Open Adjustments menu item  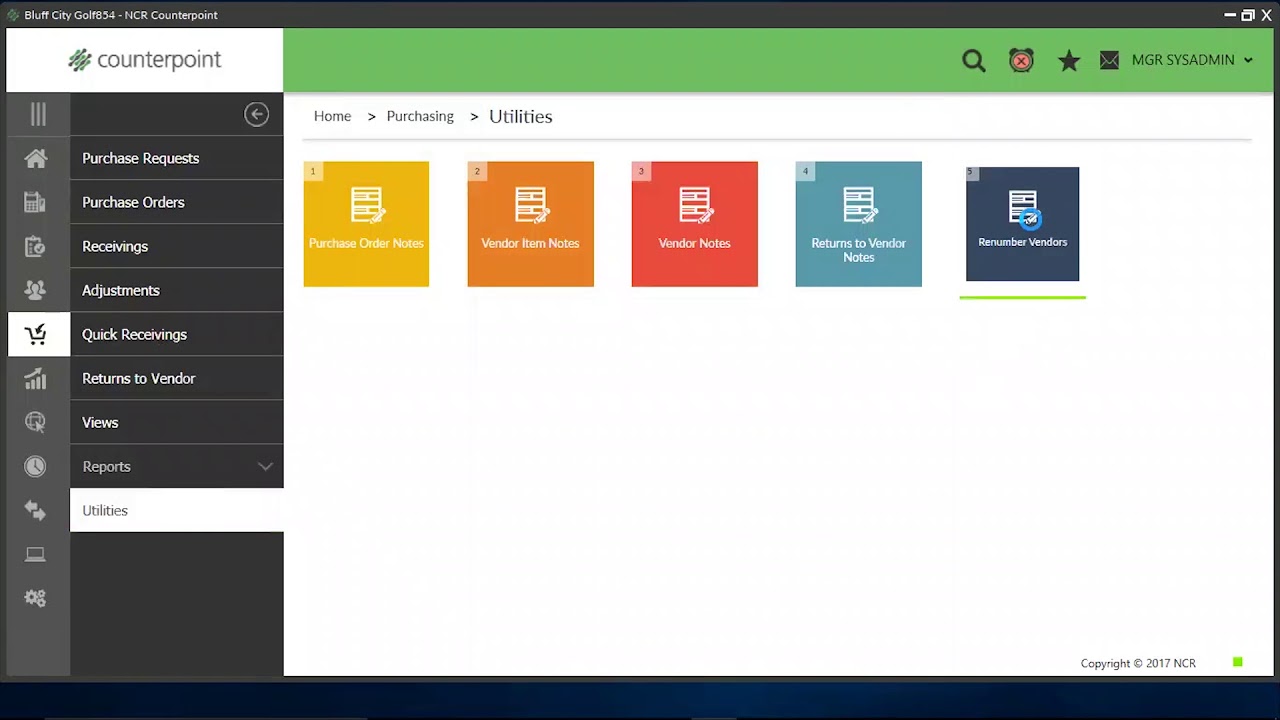coord(177,290)
